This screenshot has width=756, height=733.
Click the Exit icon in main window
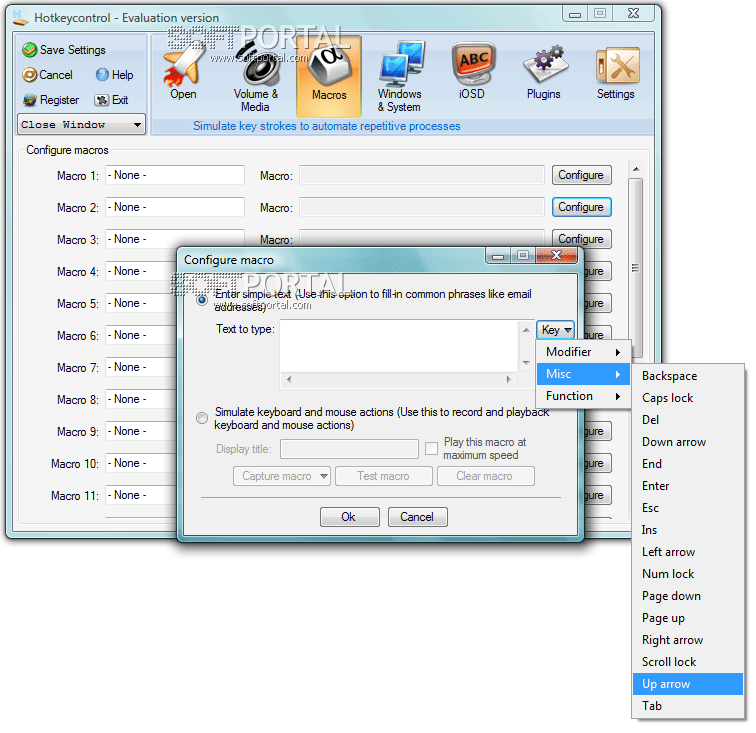[102, 100]
